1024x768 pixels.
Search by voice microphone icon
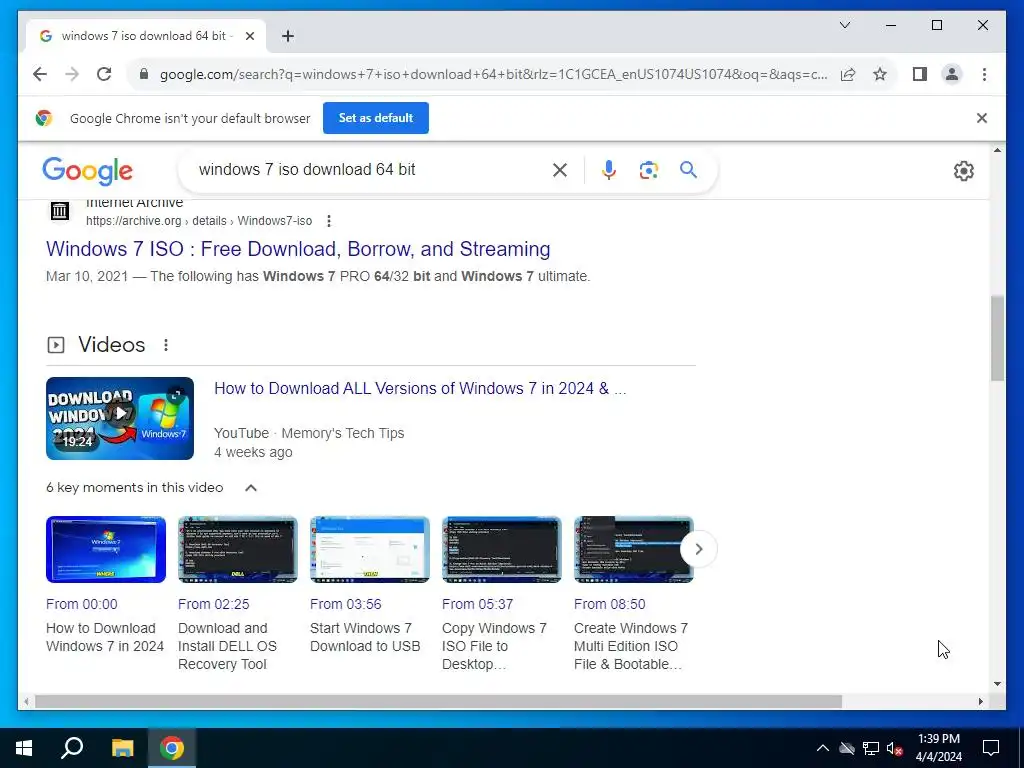pyautogui.click(x=609, y=170)
